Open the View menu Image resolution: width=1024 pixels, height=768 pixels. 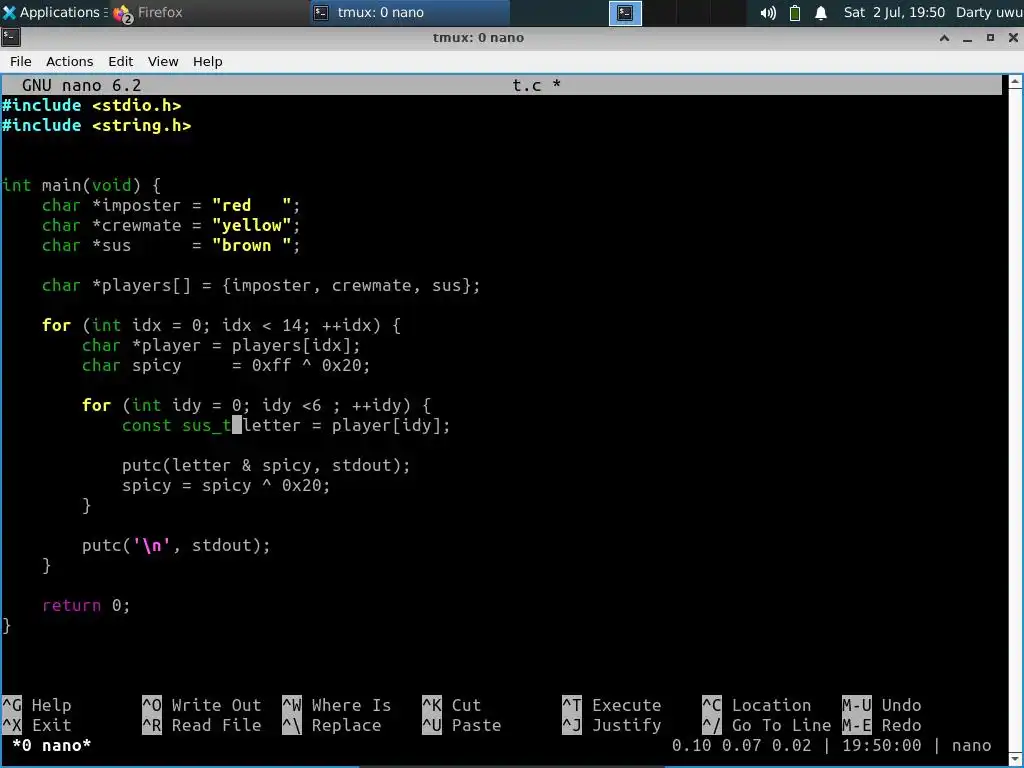pos(163,61)
